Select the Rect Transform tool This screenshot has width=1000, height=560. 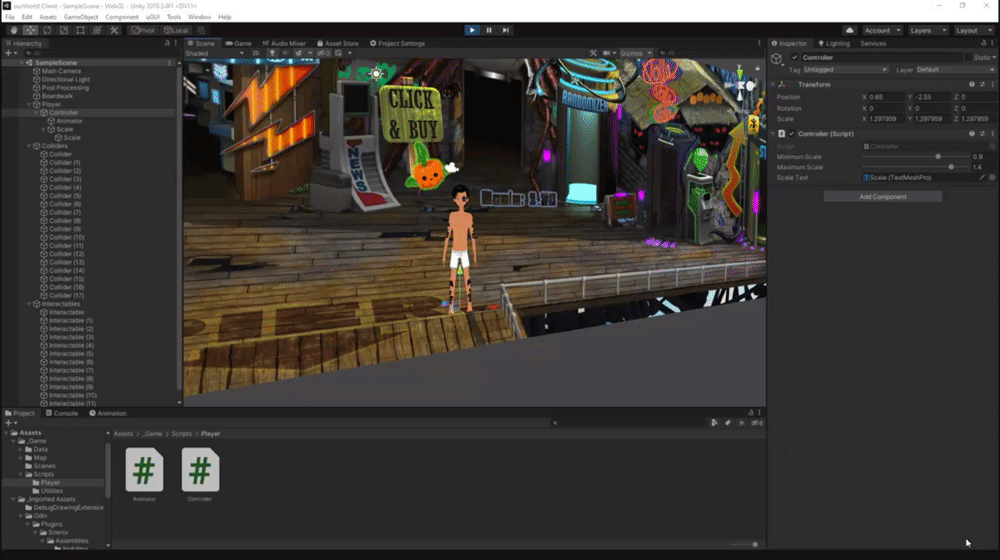[x=81, y=30]
